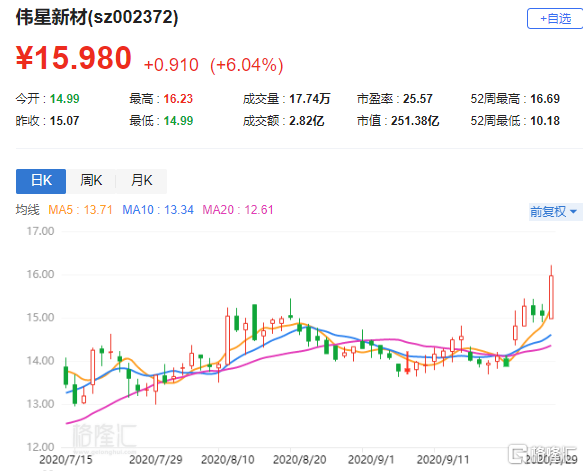Screen dimensions: 583x471
Task: Click the 12.00 y-axis label
Action: [x=41, y=447]
